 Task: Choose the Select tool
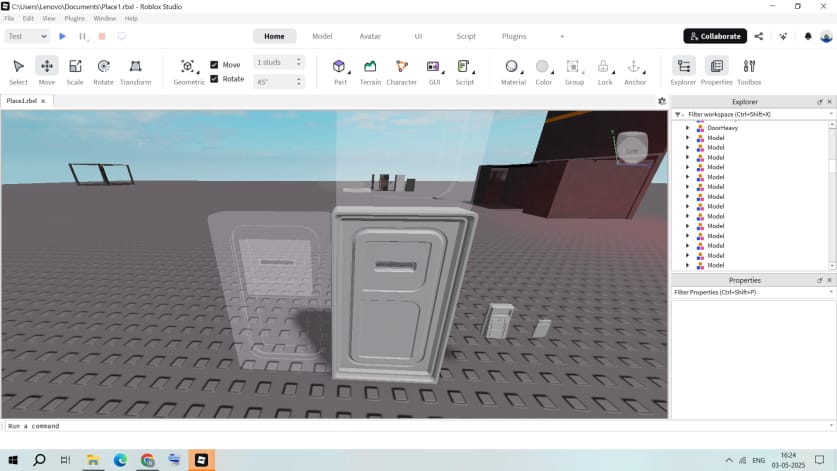click(18, 71)
